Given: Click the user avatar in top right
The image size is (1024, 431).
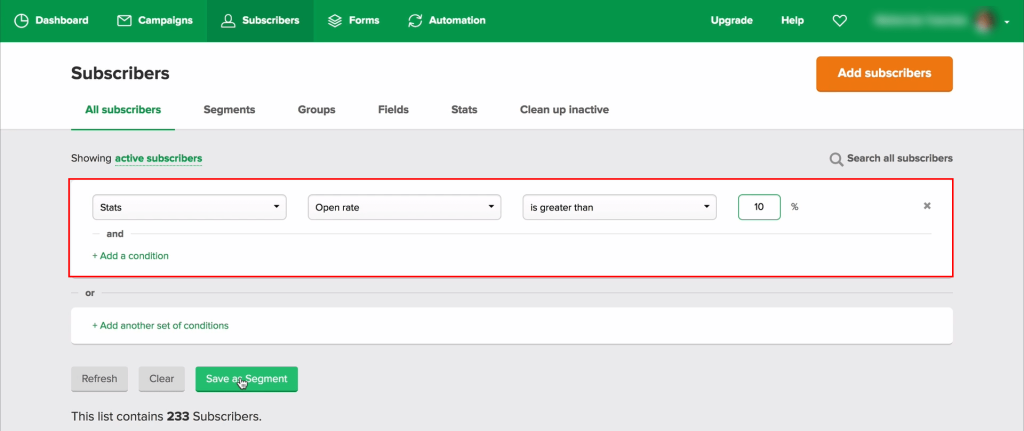Looking at the screenshot, I should [x=985, y=20].
